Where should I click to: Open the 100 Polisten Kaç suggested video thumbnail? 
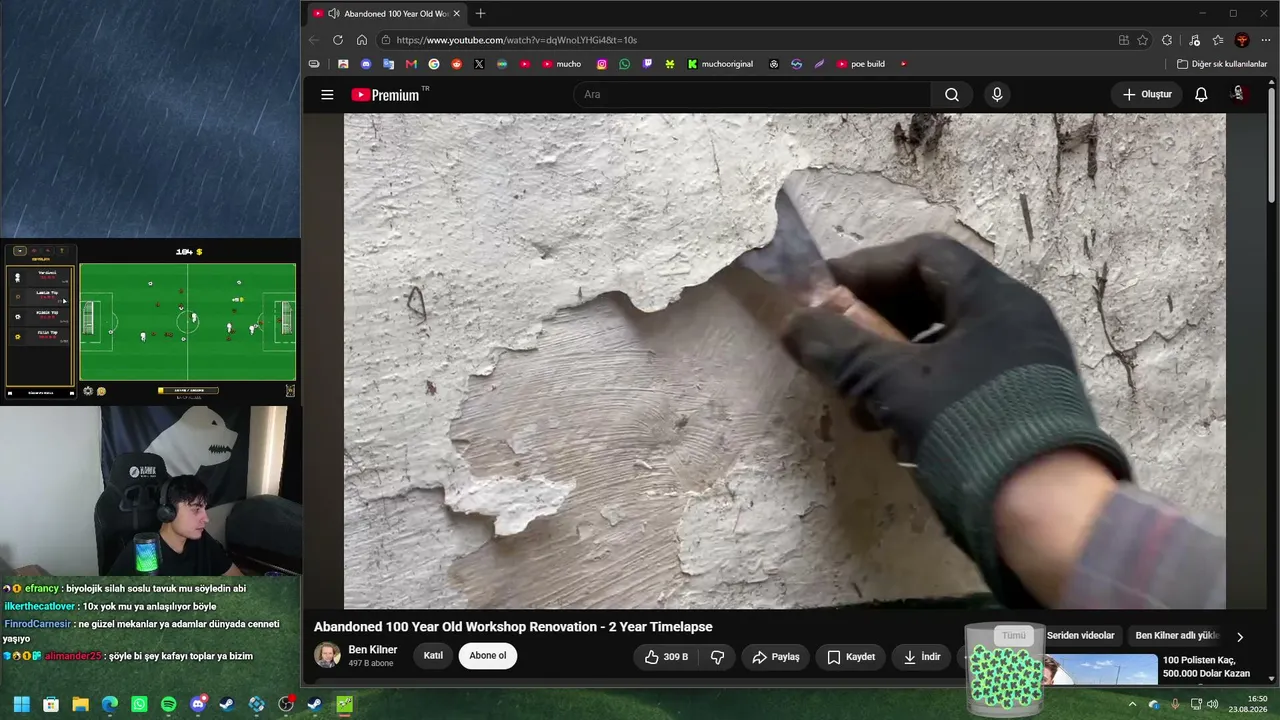(1100, 671)
